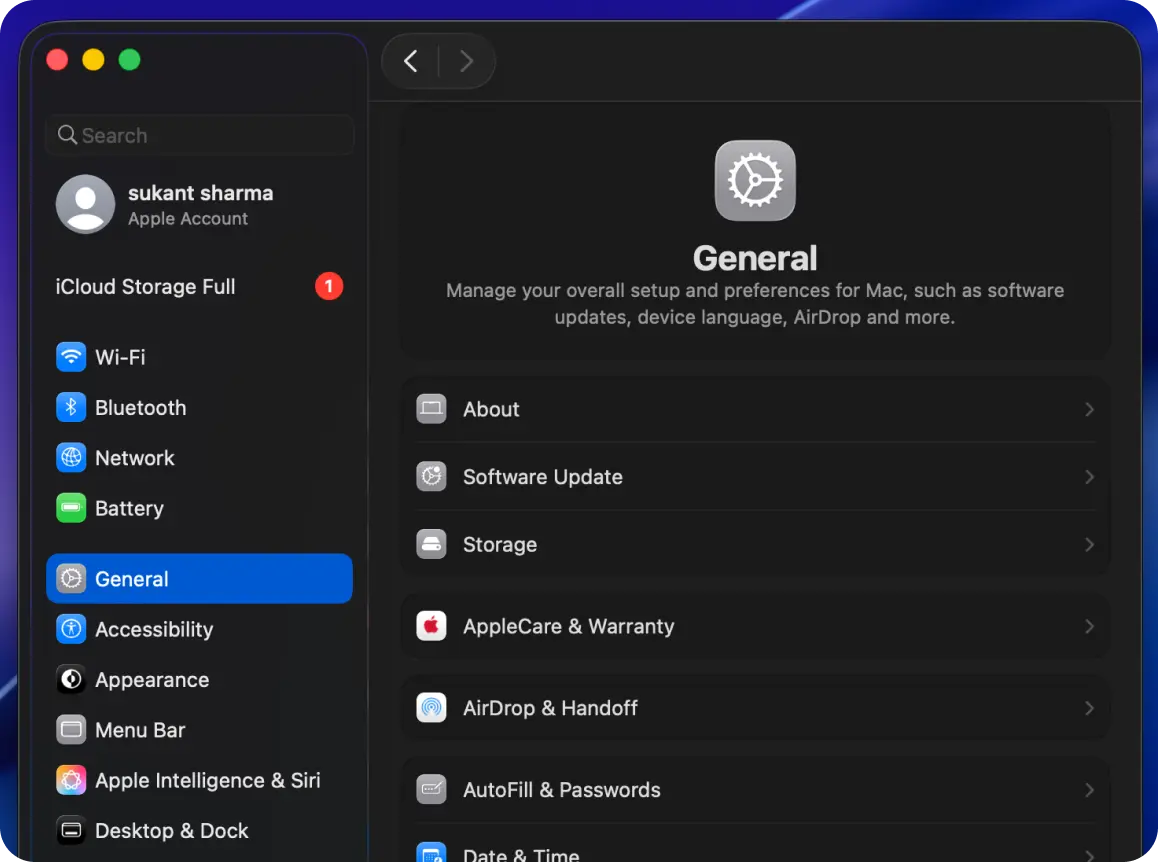This screenshot has height=862, width=1158.
Task: Open the Software Update label
Action: click(x=543, y=477)
